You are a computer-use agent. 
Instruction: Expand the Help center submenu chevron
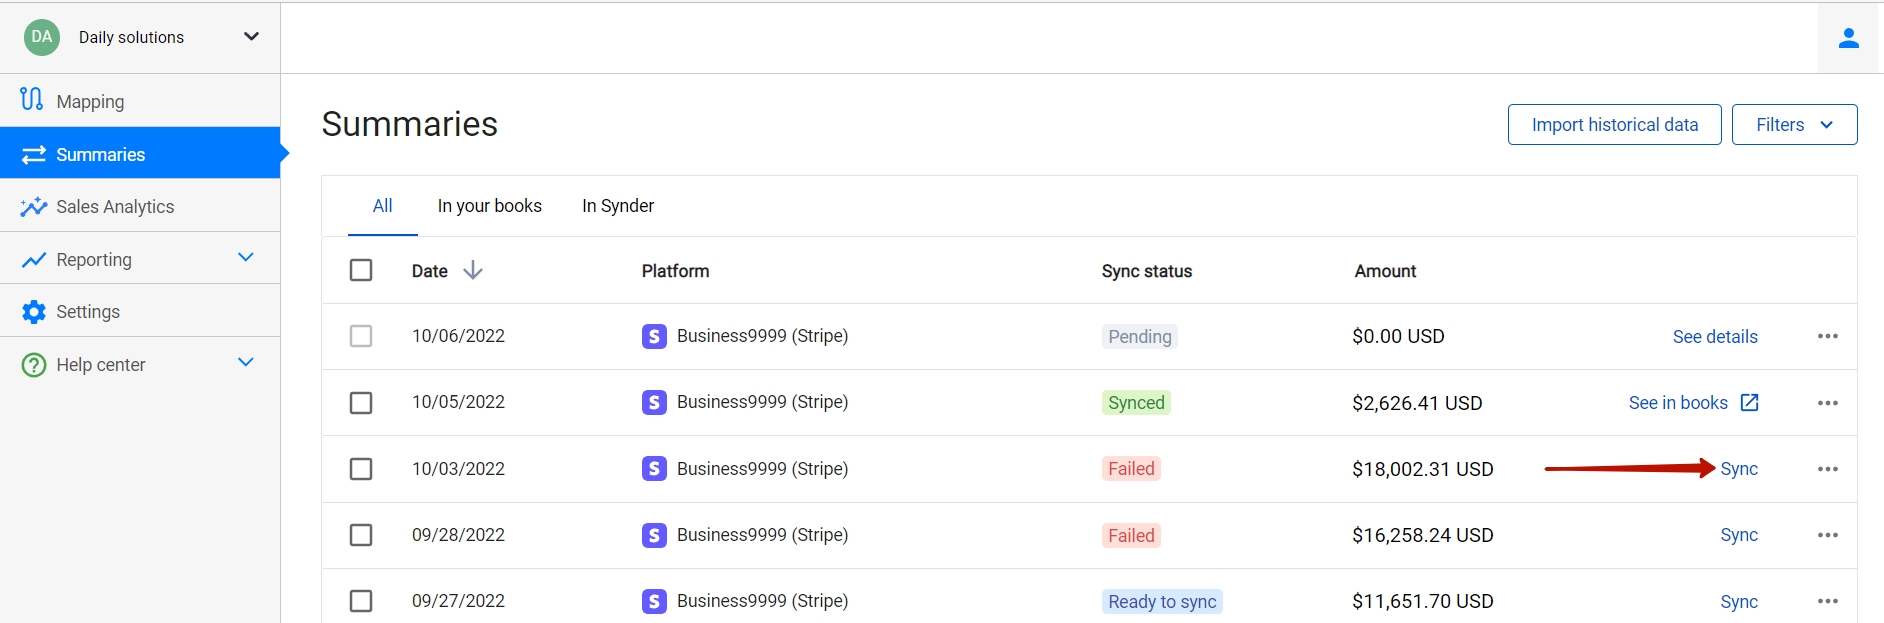[x=246, y=362]
